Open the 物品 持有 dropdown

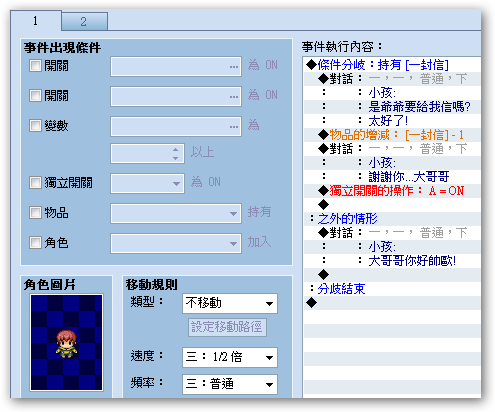(176, 213)
